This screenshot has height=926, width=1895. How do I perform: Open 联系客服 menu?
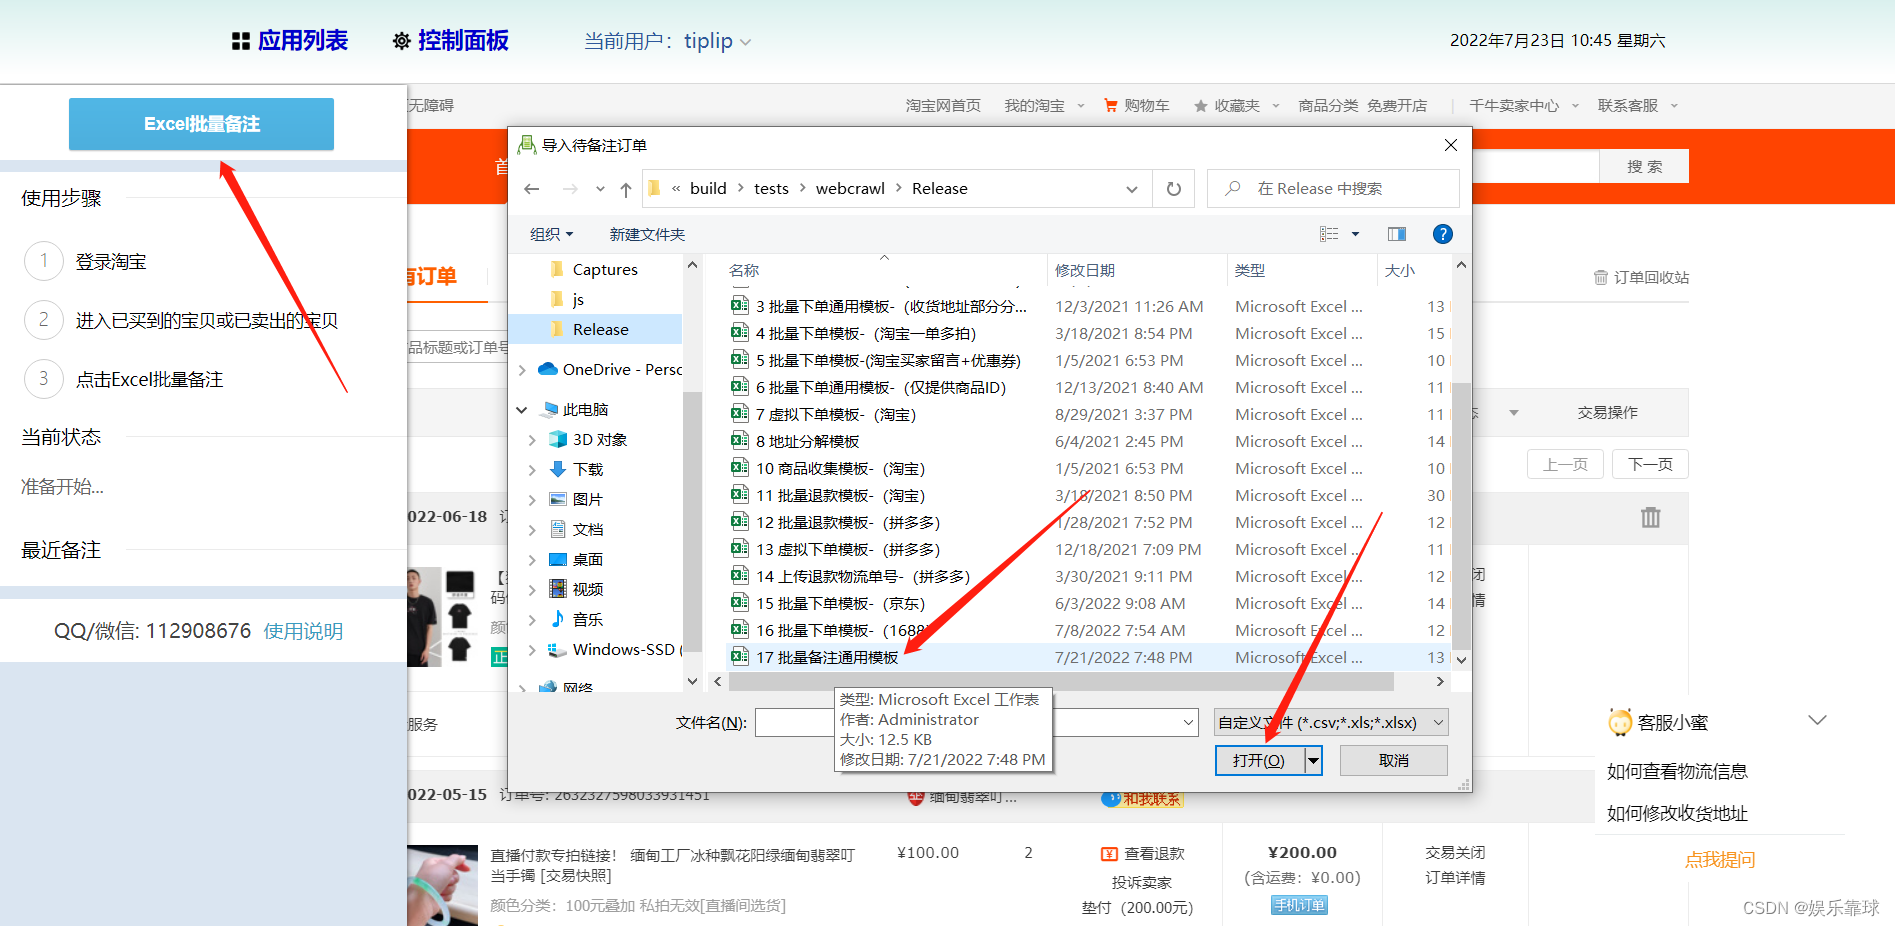(x=1638, y=106)
